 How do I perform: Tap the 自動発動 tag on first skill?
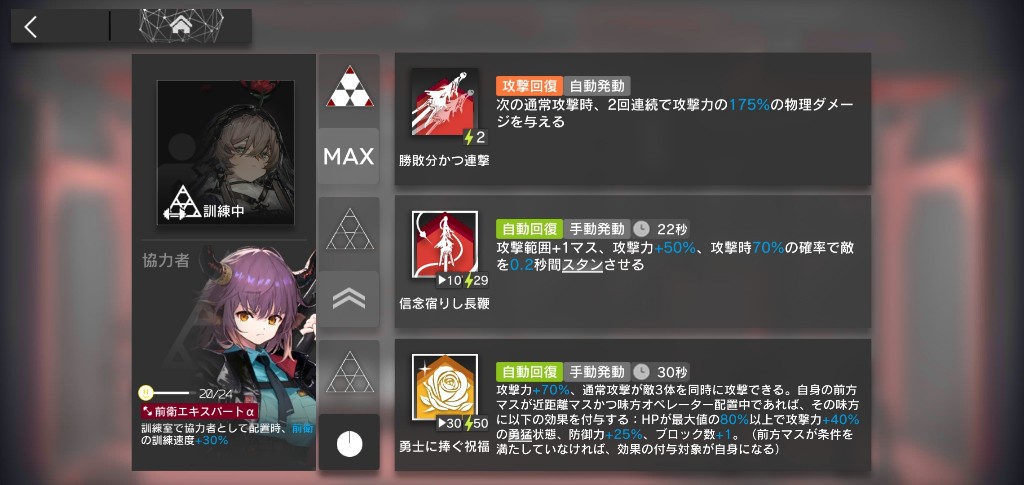pyautogui.click(x=597, y=86)
